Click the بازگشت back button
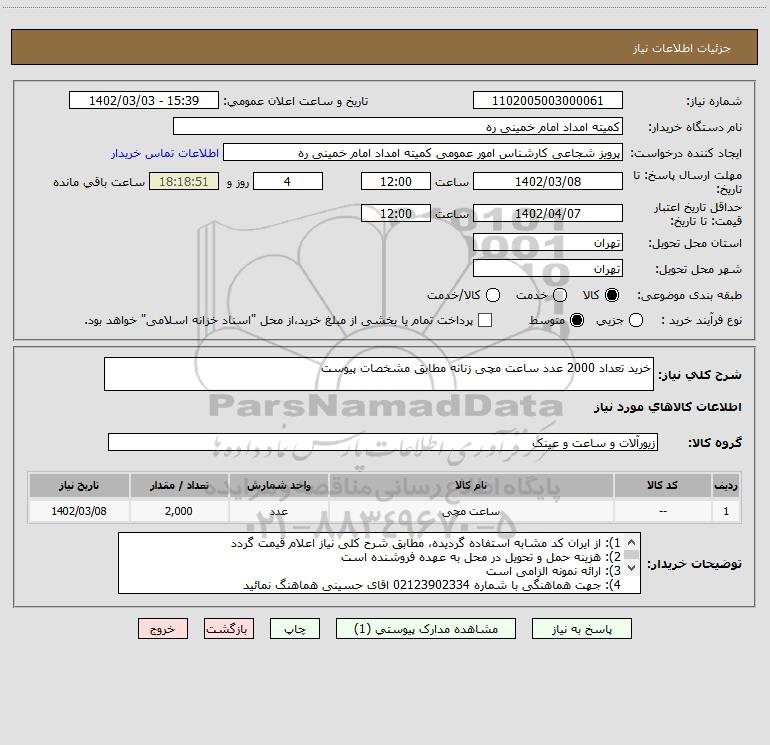770x745 pixels. [229, 629]
